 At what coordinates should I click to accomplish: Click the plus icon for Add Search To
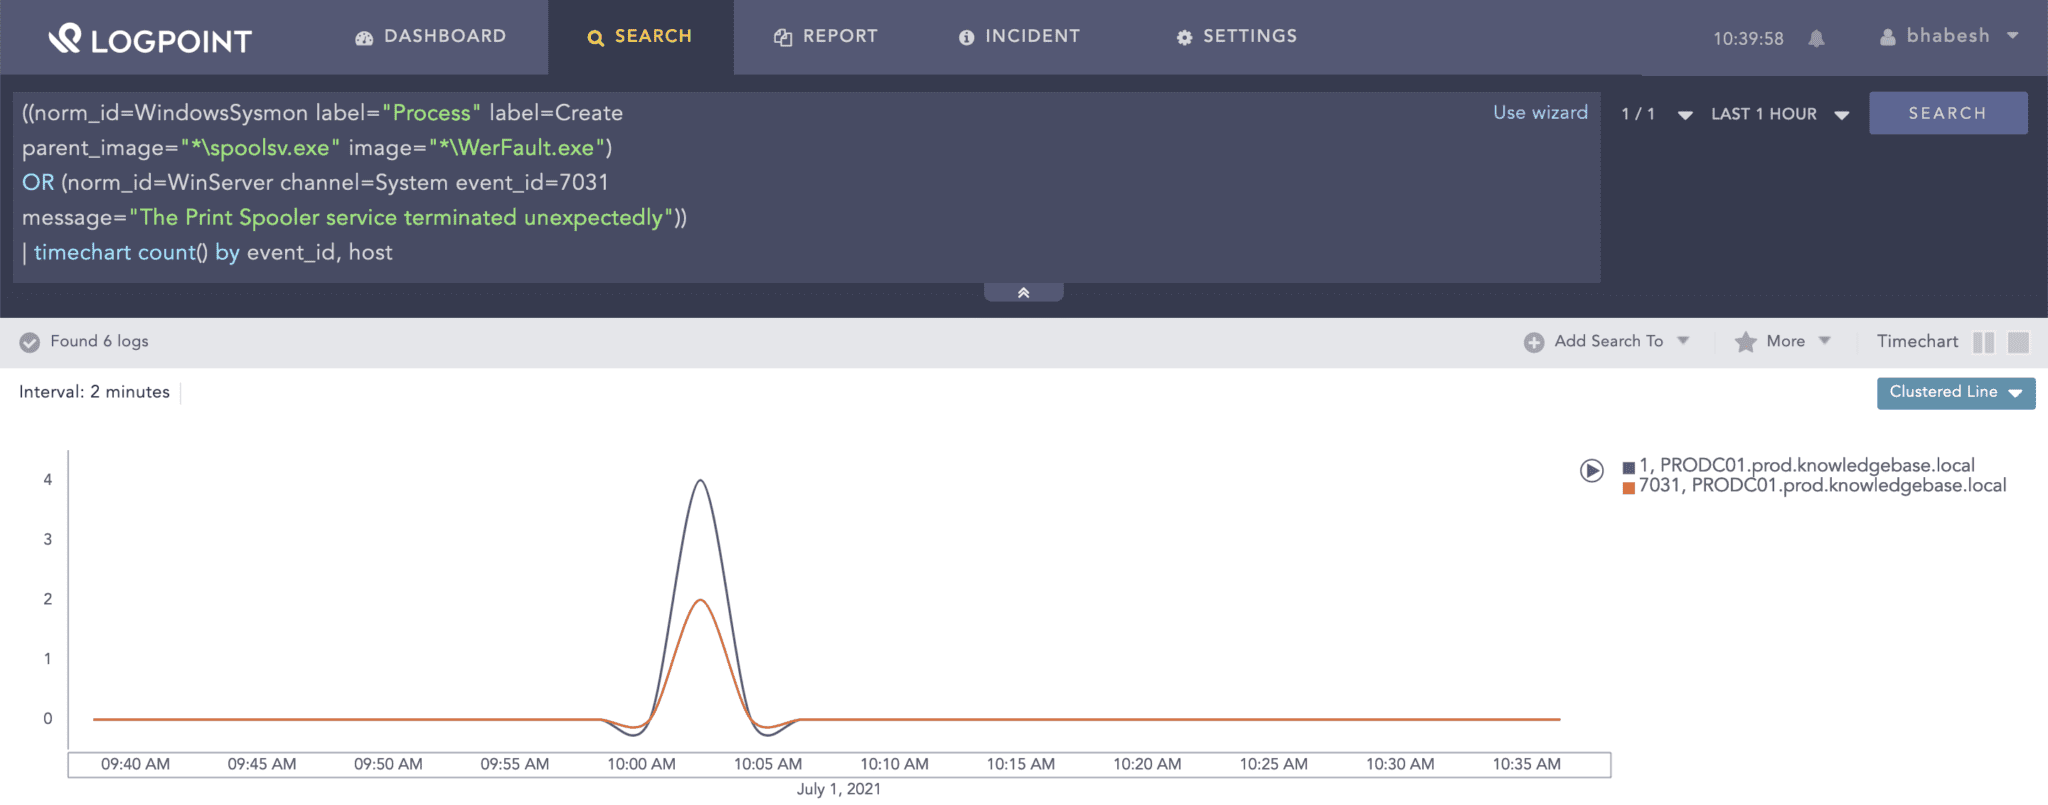pyautogui.click(x=1533, y=342)
